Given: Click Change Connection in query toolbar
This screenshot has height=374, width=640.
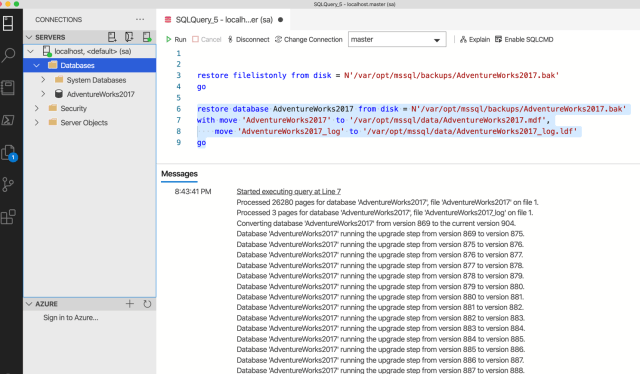Looking at the screenshot, I should [x=309, y=40].
